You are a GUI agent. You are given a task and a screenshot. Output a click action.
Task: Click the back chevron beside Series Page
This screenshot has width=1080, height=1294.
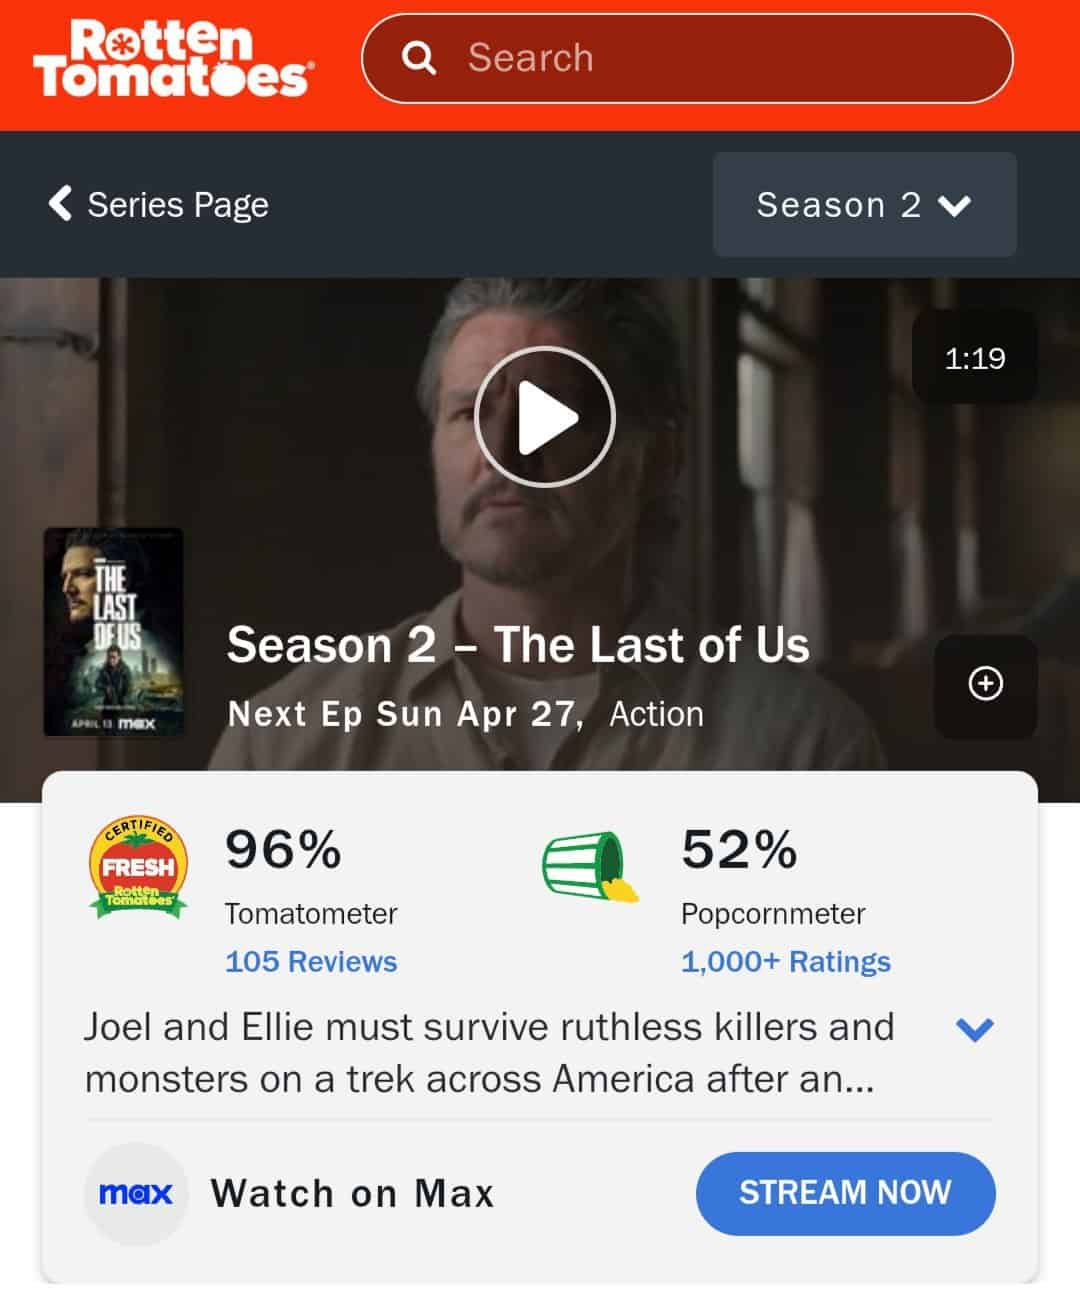(60, 203)
